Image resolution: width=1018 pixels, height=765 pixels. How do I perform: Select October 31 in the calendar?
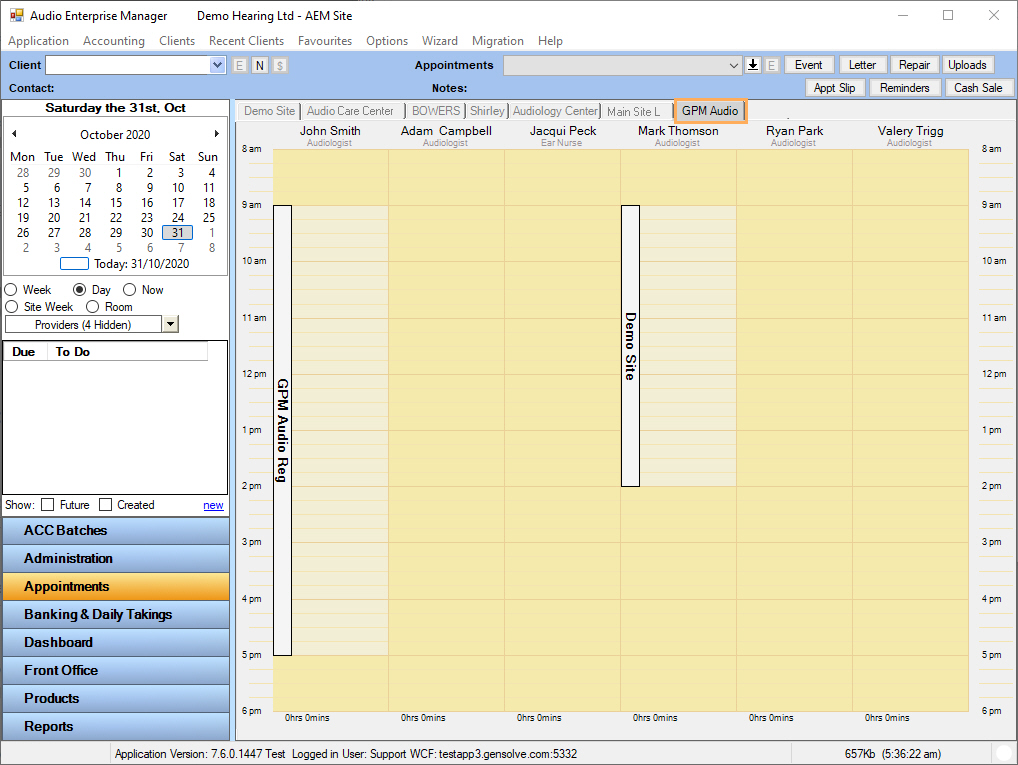(177, 232)
